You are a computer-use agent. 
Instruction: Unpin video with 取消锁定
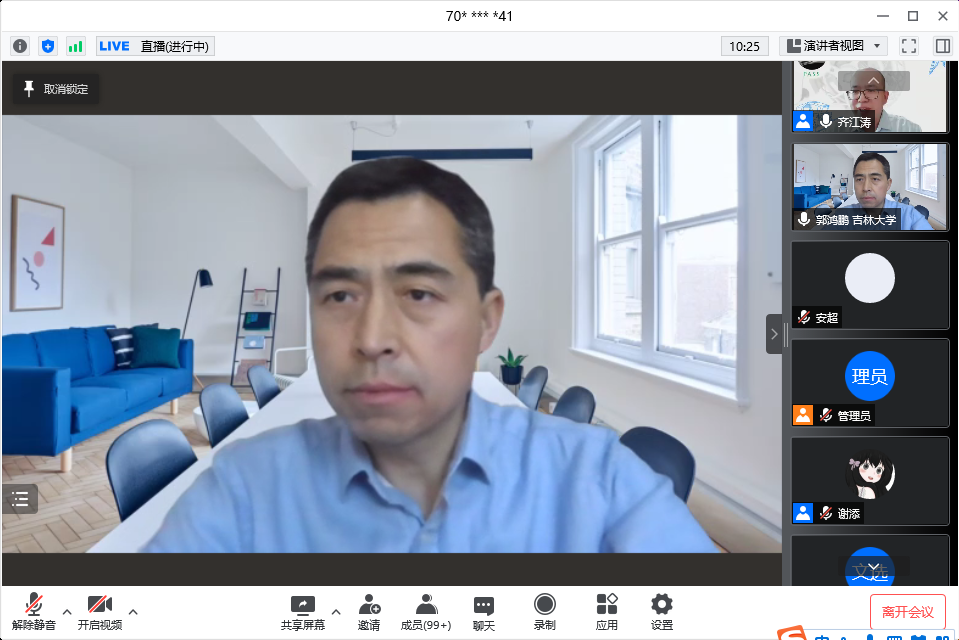coord(56,89)
